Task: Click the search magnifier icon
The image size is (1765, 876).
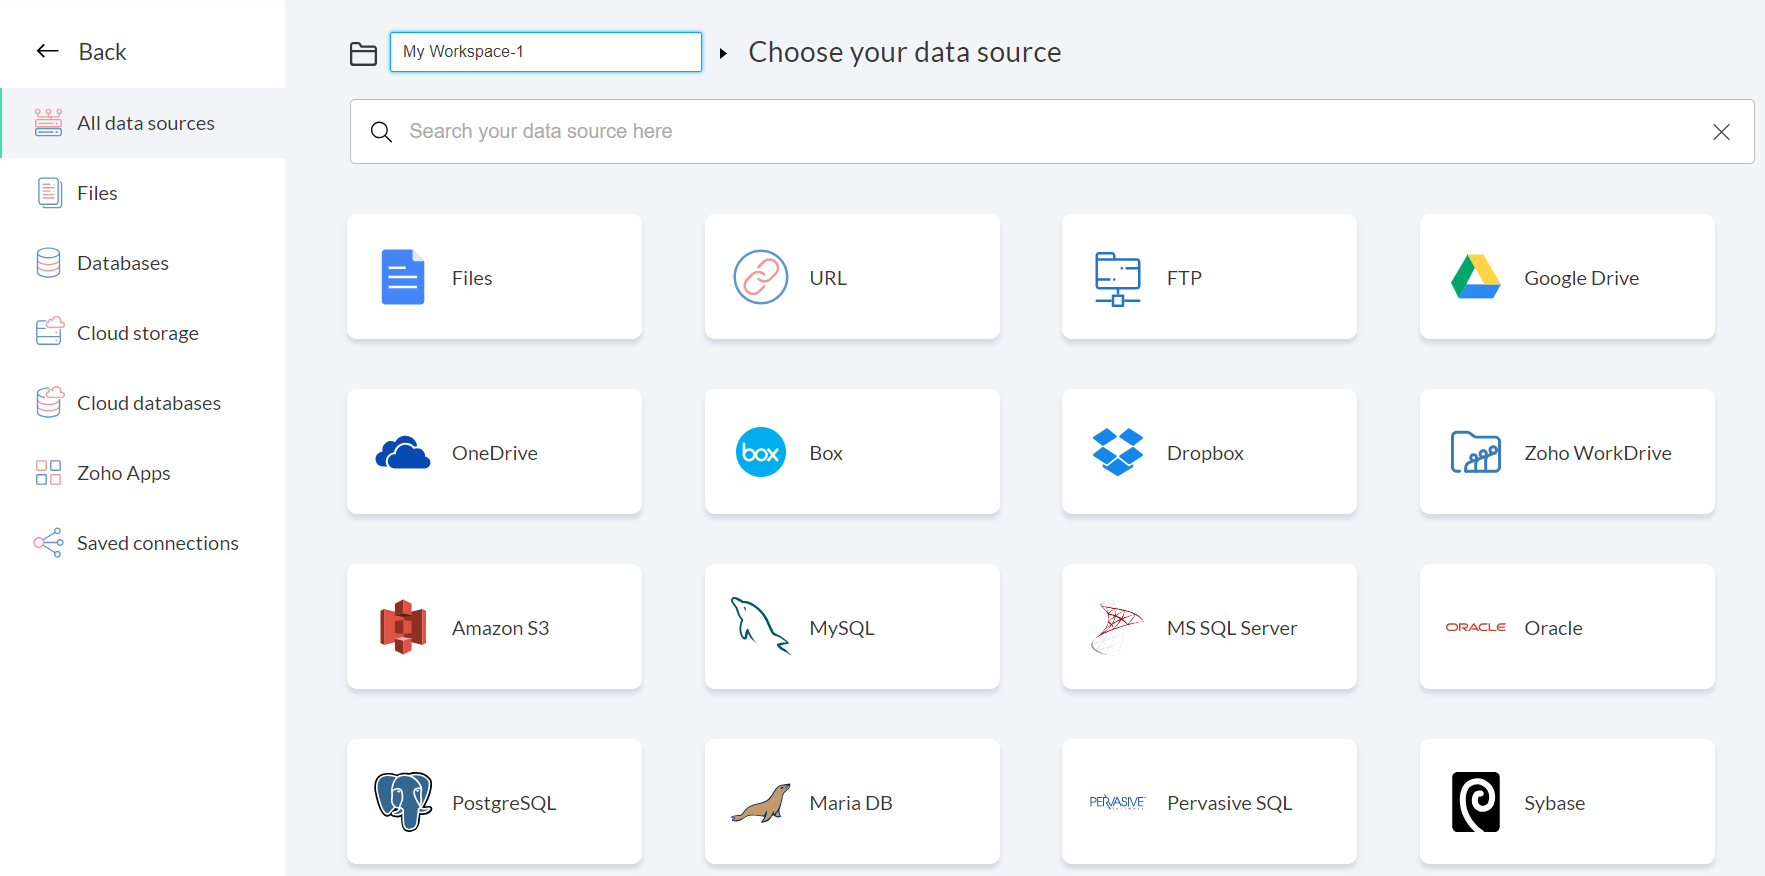Action: pos(381,132)
